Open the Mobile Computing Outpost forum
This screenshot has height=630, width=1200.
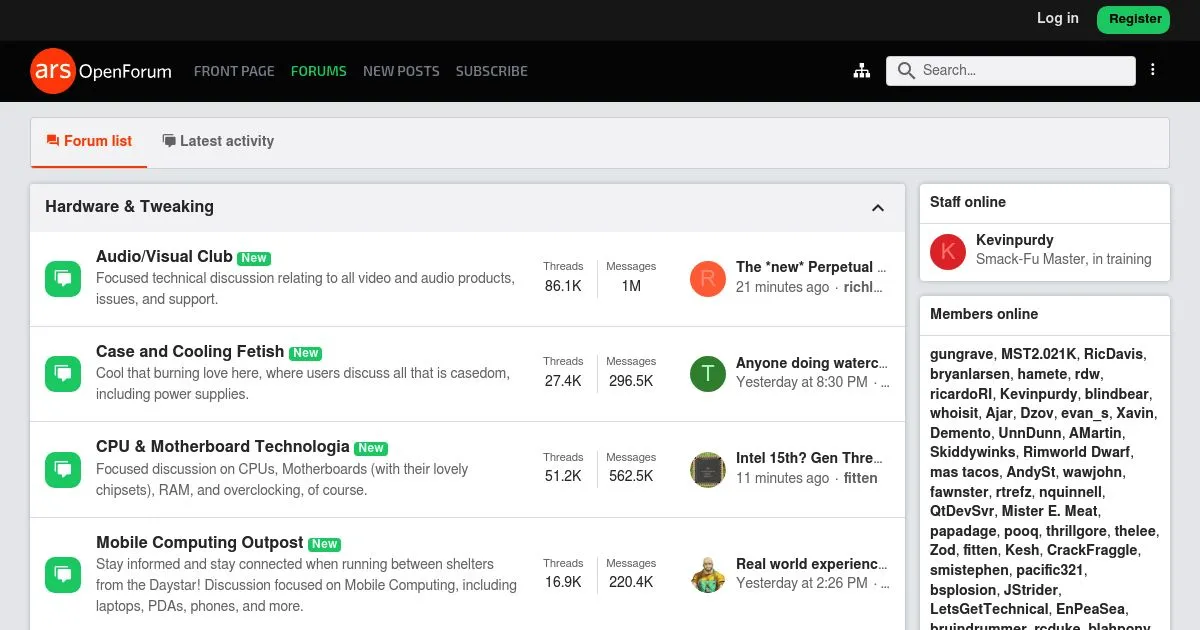click(200, 542)
